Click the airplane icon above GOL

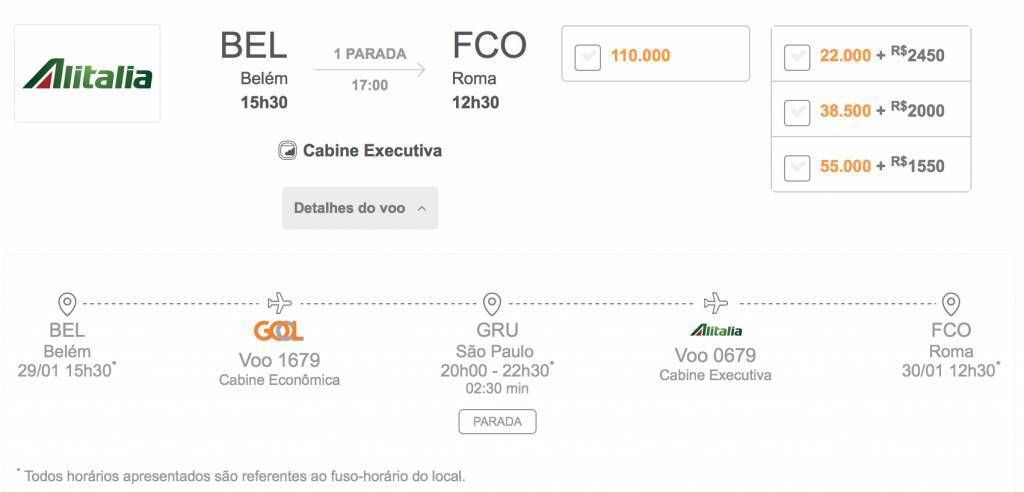pos(279,303)
